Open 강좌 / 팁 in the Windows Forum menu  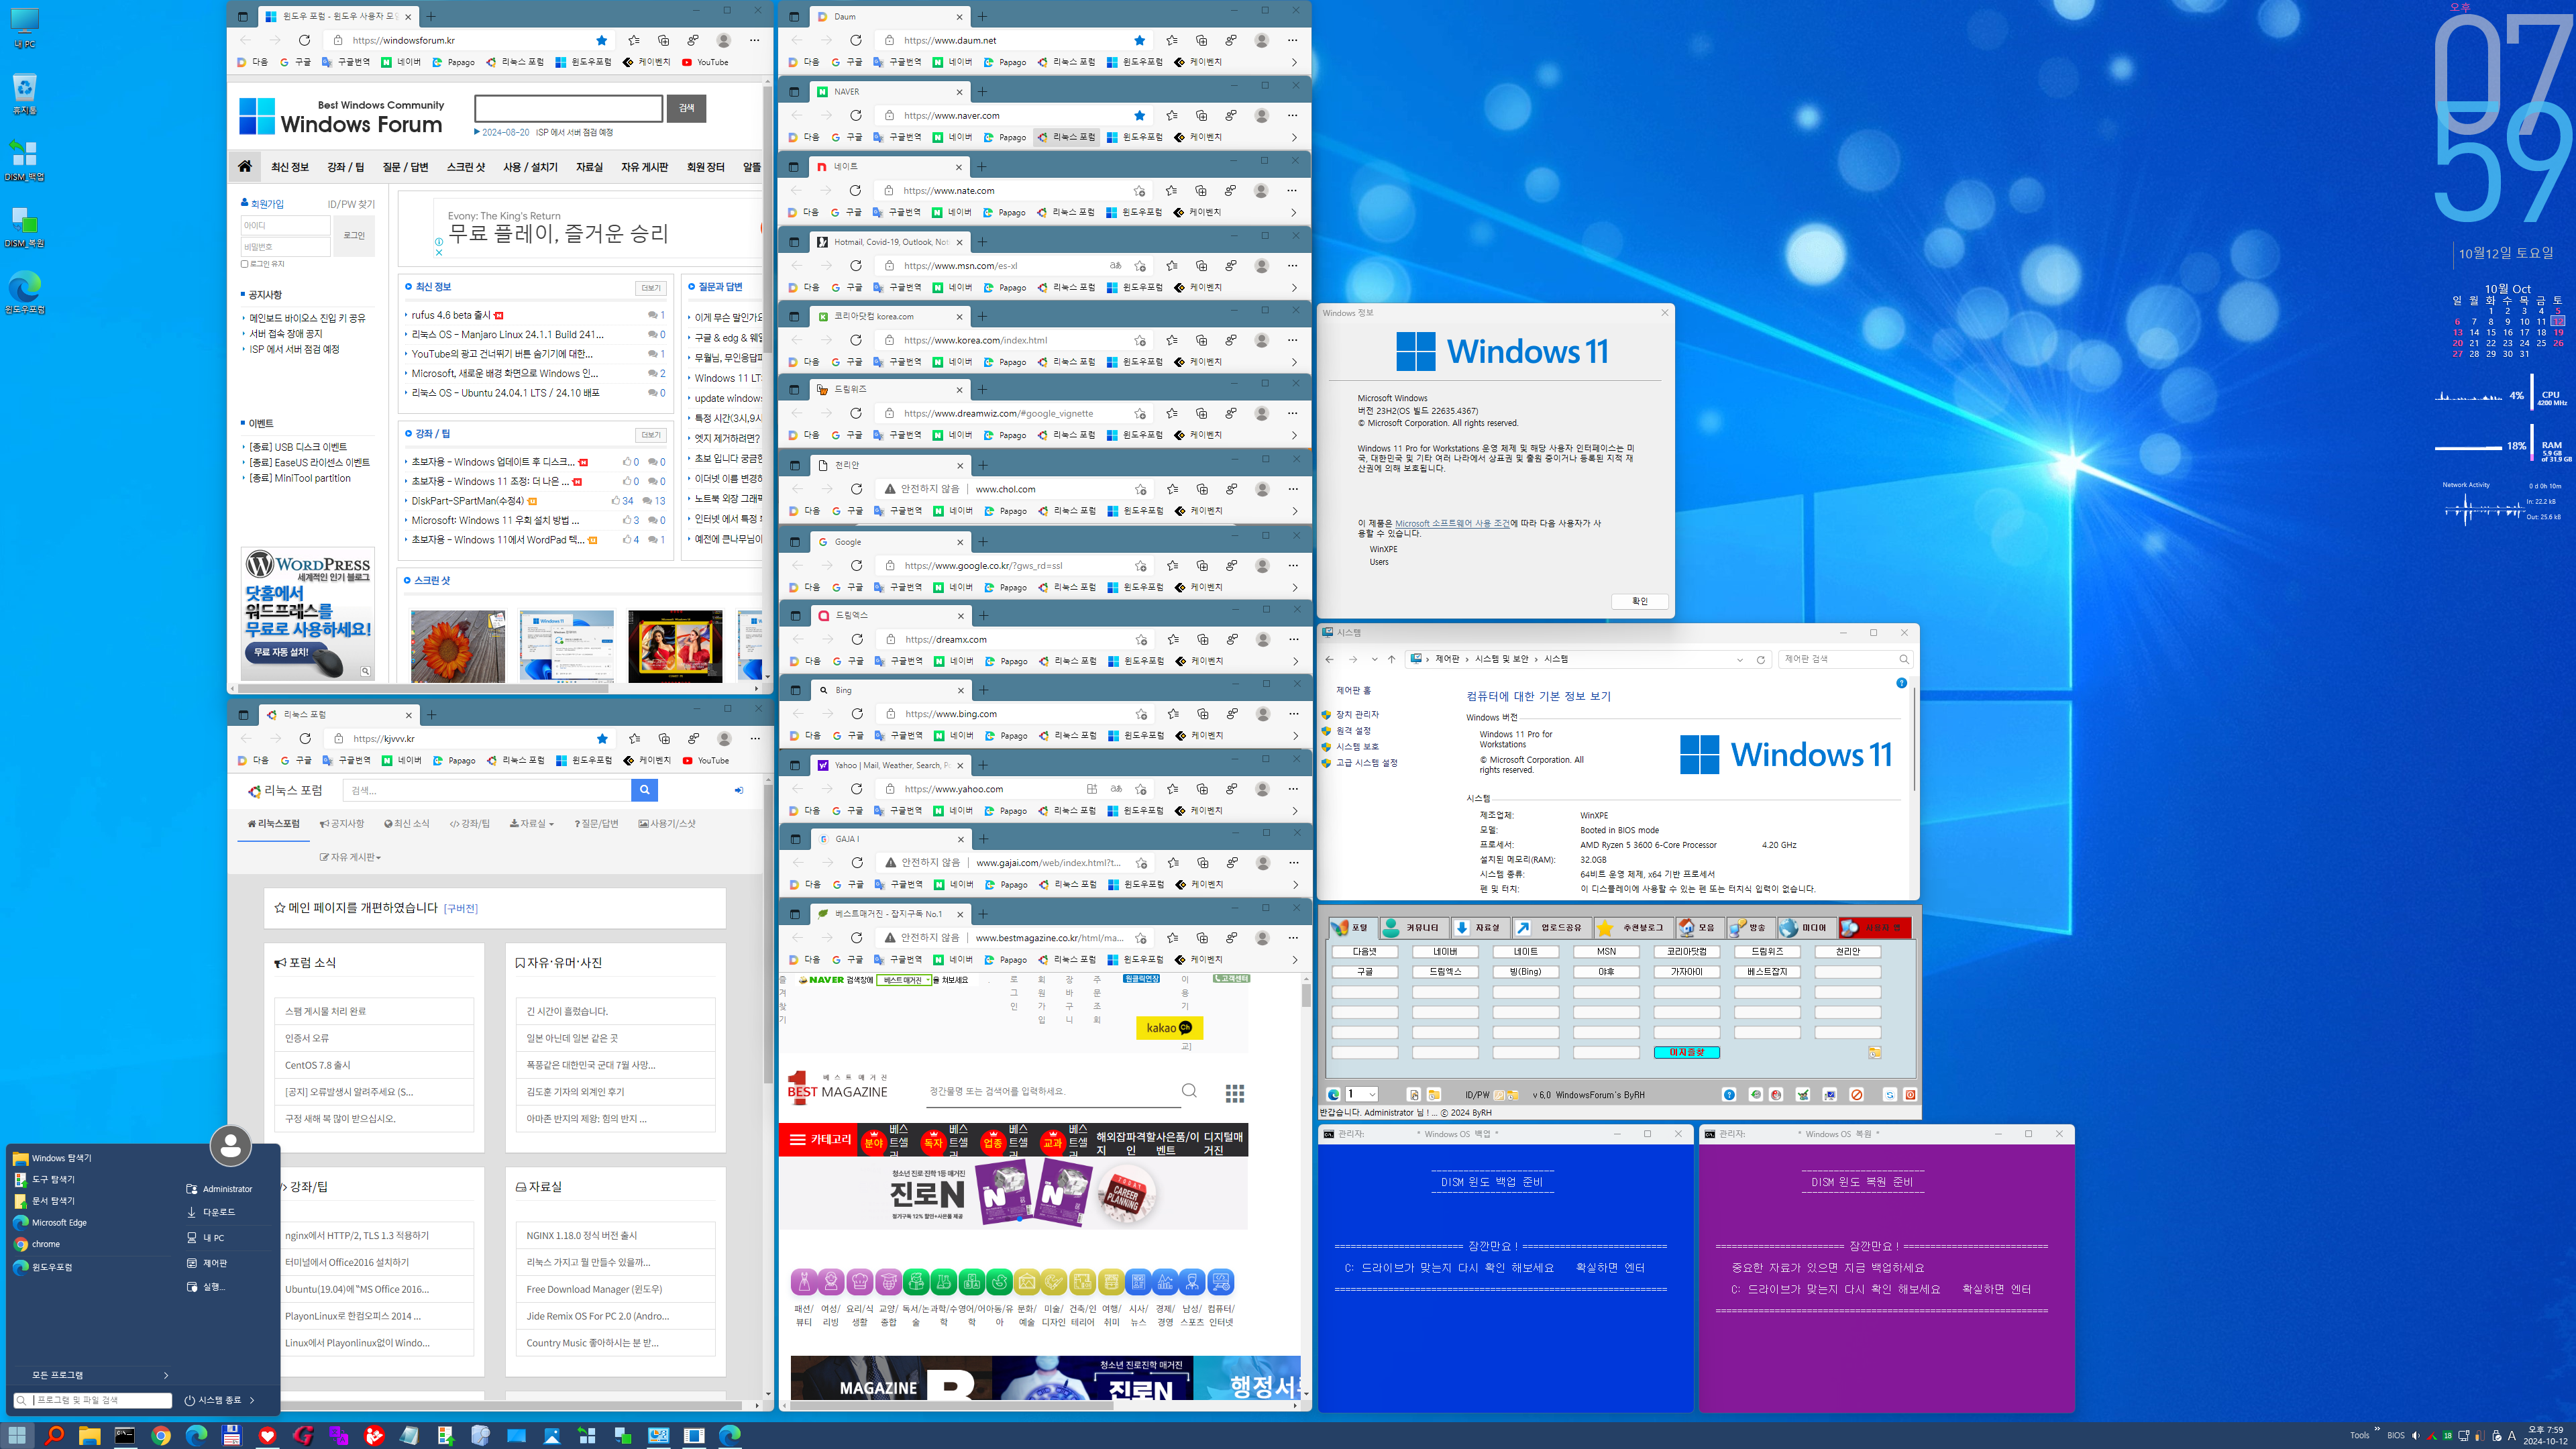[346, 167]
